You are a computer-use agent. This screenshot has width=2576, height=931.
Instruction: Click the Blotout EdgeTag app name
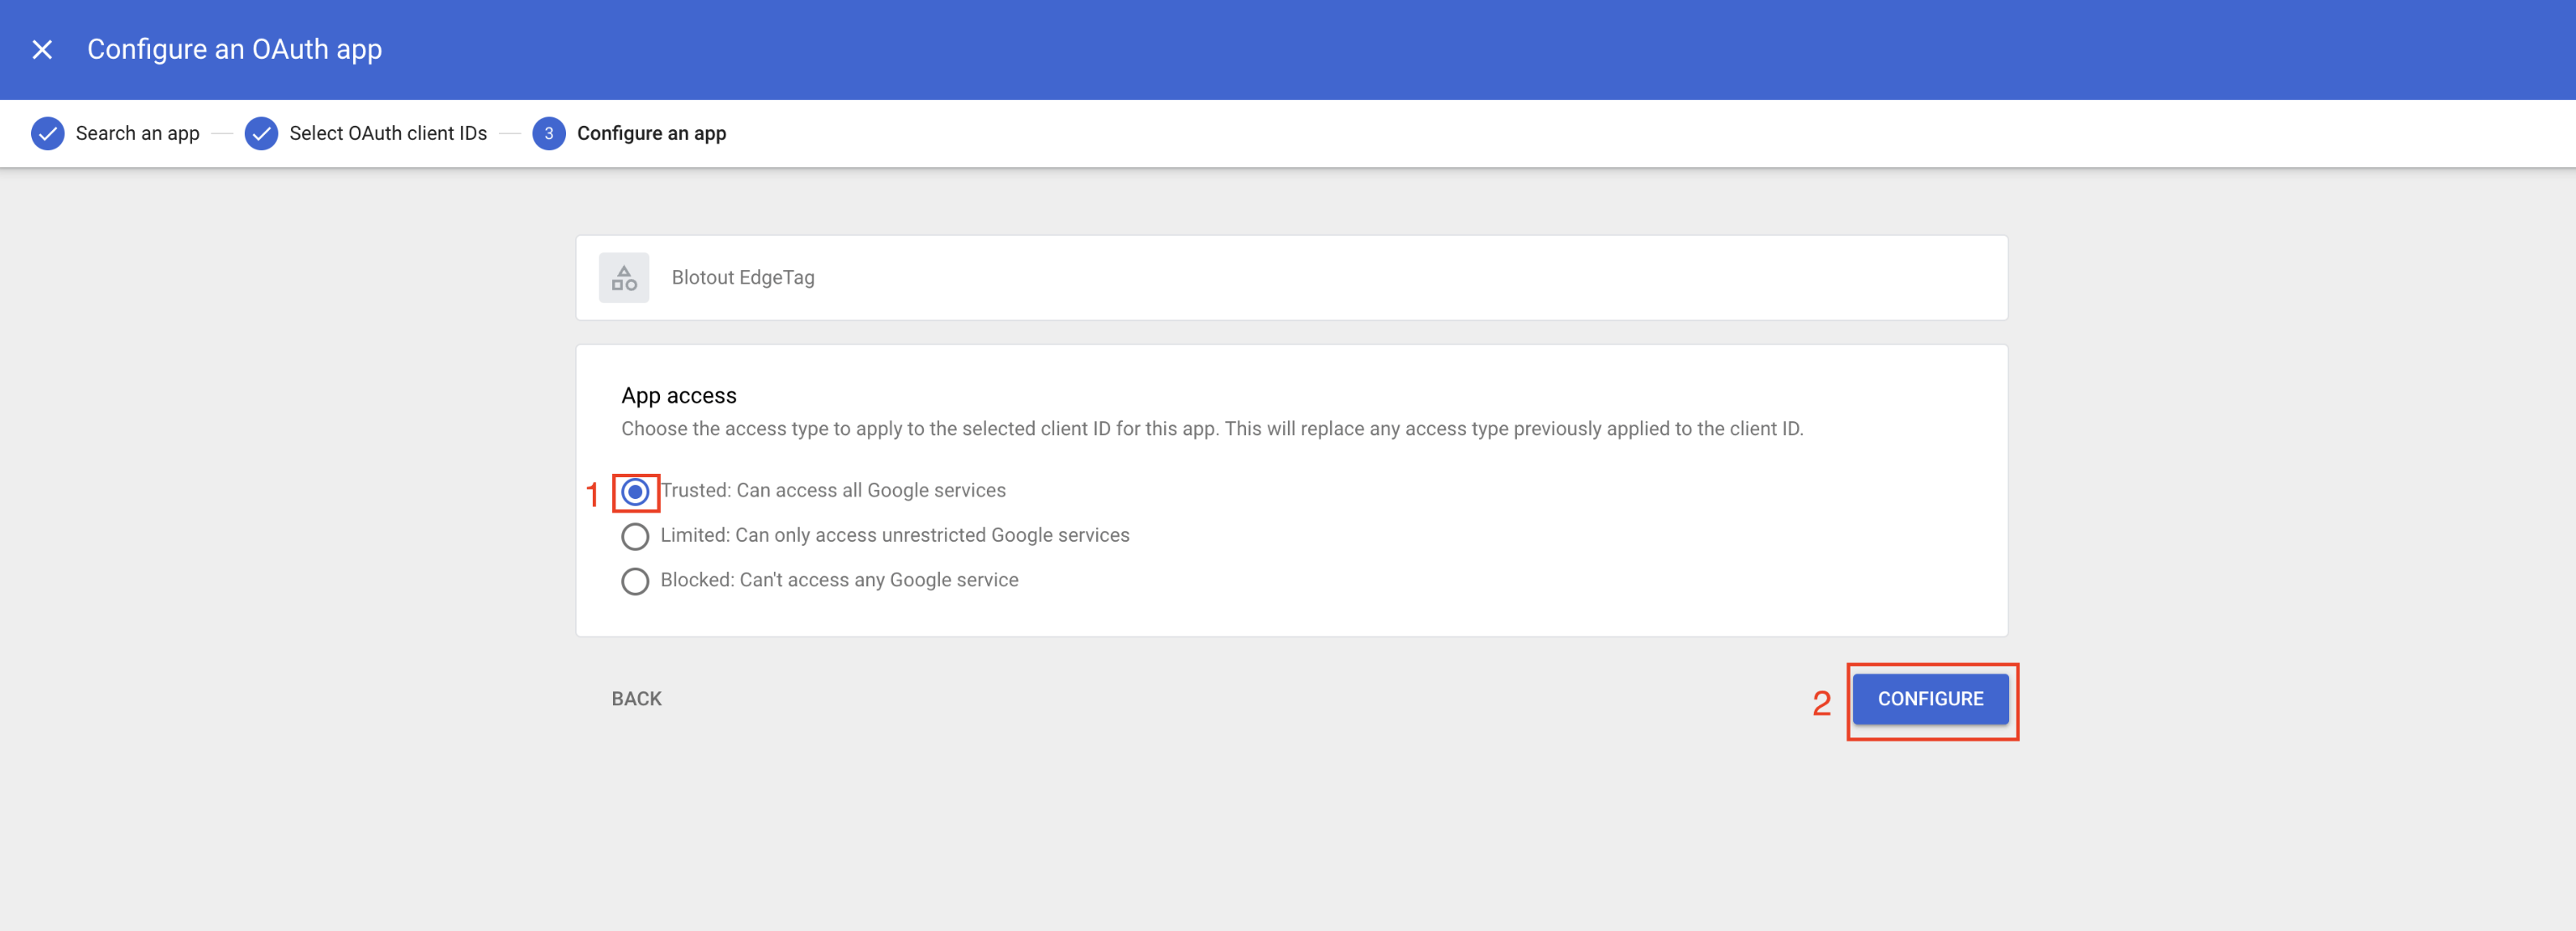[x=743, y=278]
